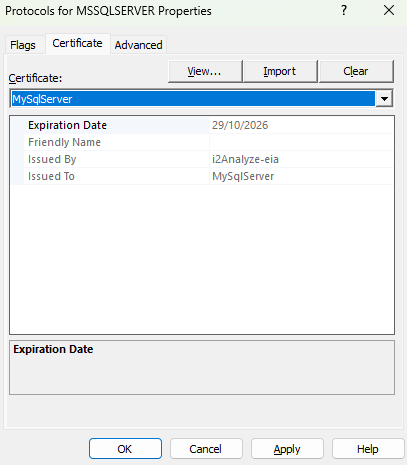The width and height of the screenshot is (407, 465).
Task: Confirm the dialog with OK
Action: 125,449
